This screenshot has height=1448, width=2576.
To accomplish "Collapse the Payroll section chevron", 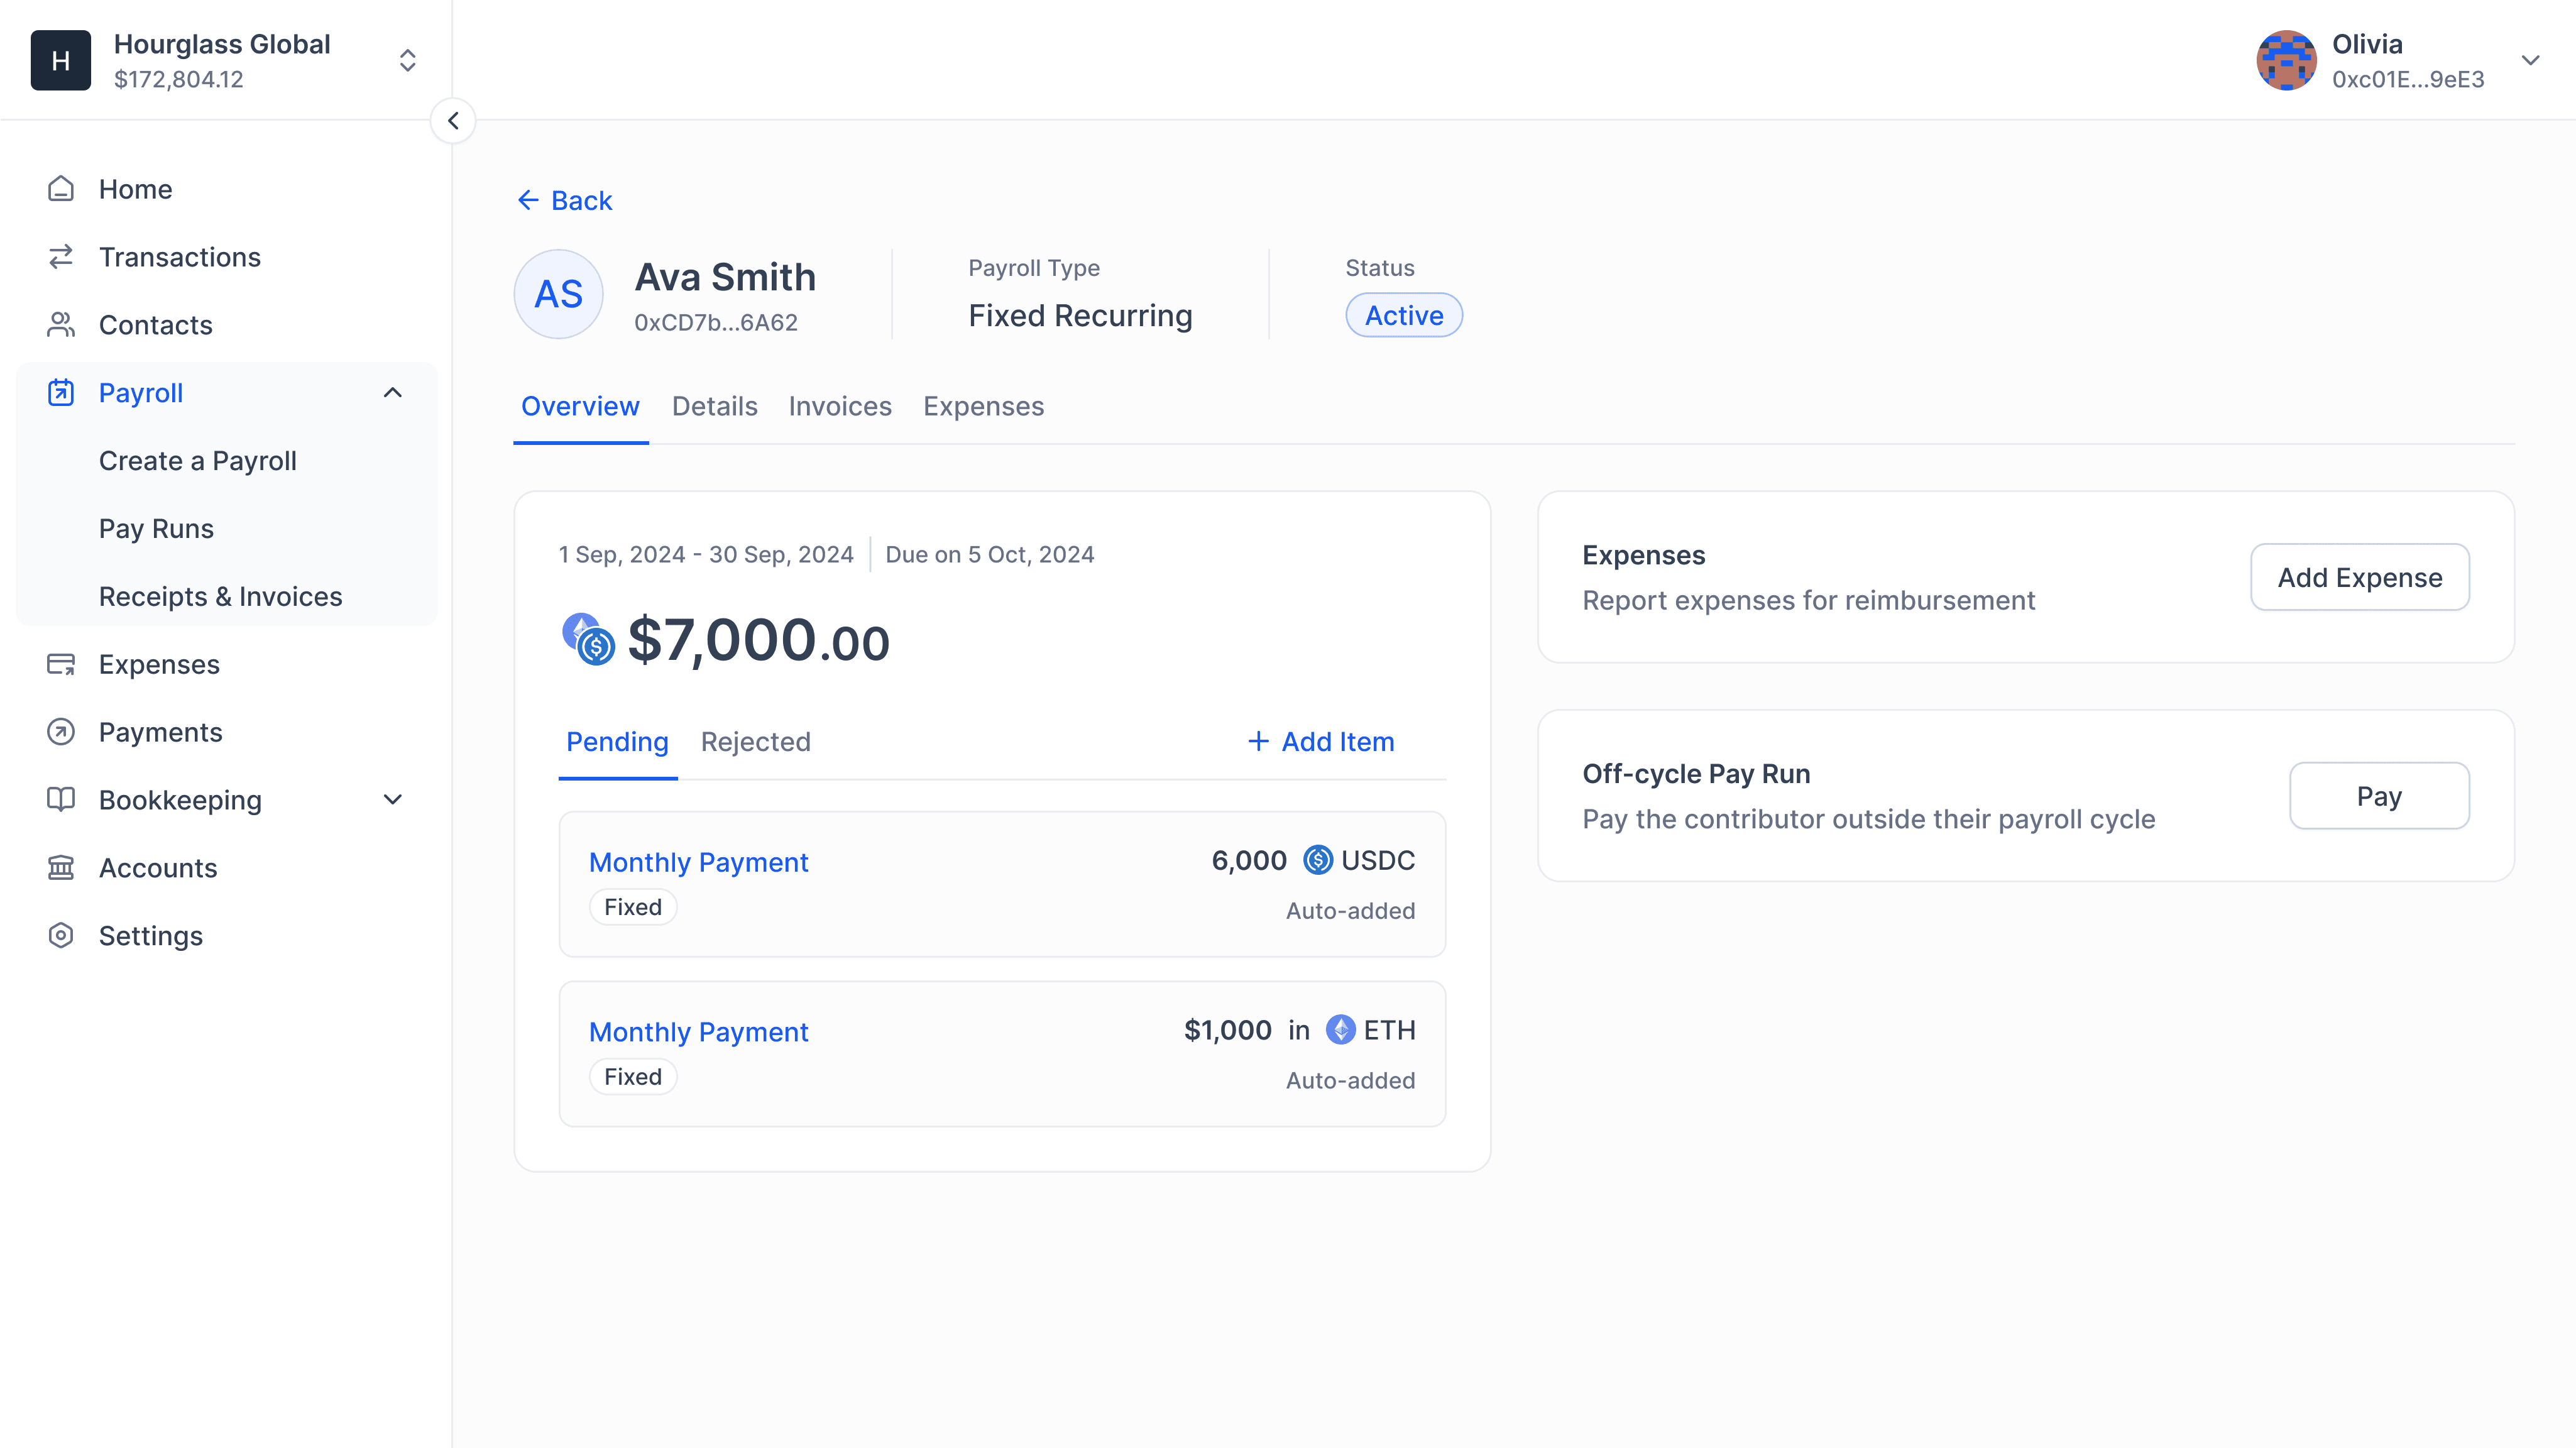I will tap(393, 392).
